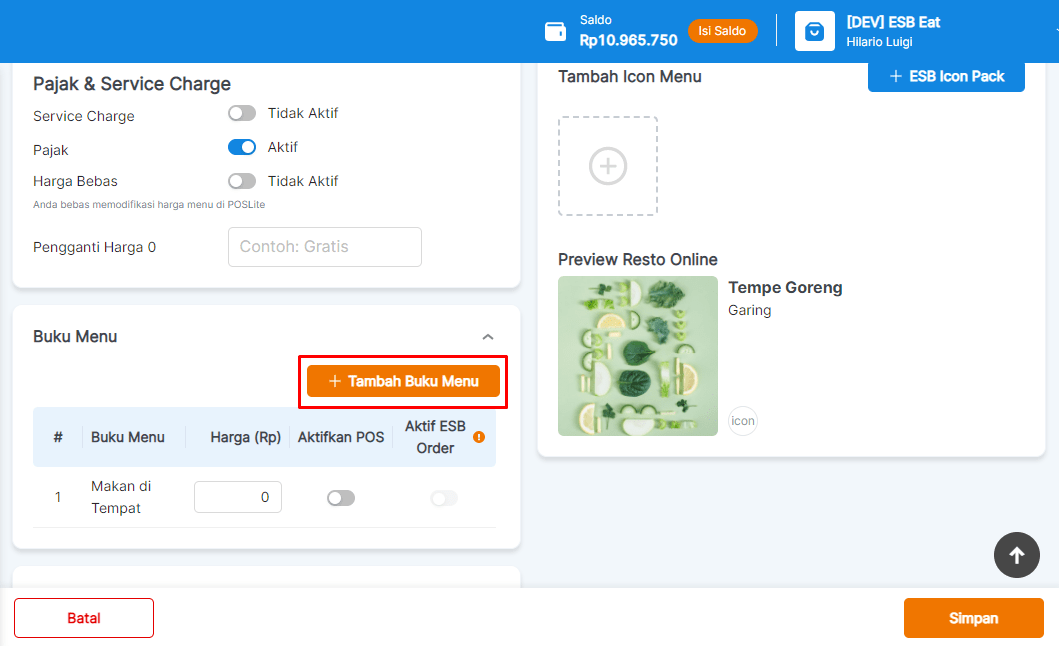The image size is (1059, 646).
Task: Click the orange warning icon on Aktif ESB Order
Action: click(x=477, y=436)
